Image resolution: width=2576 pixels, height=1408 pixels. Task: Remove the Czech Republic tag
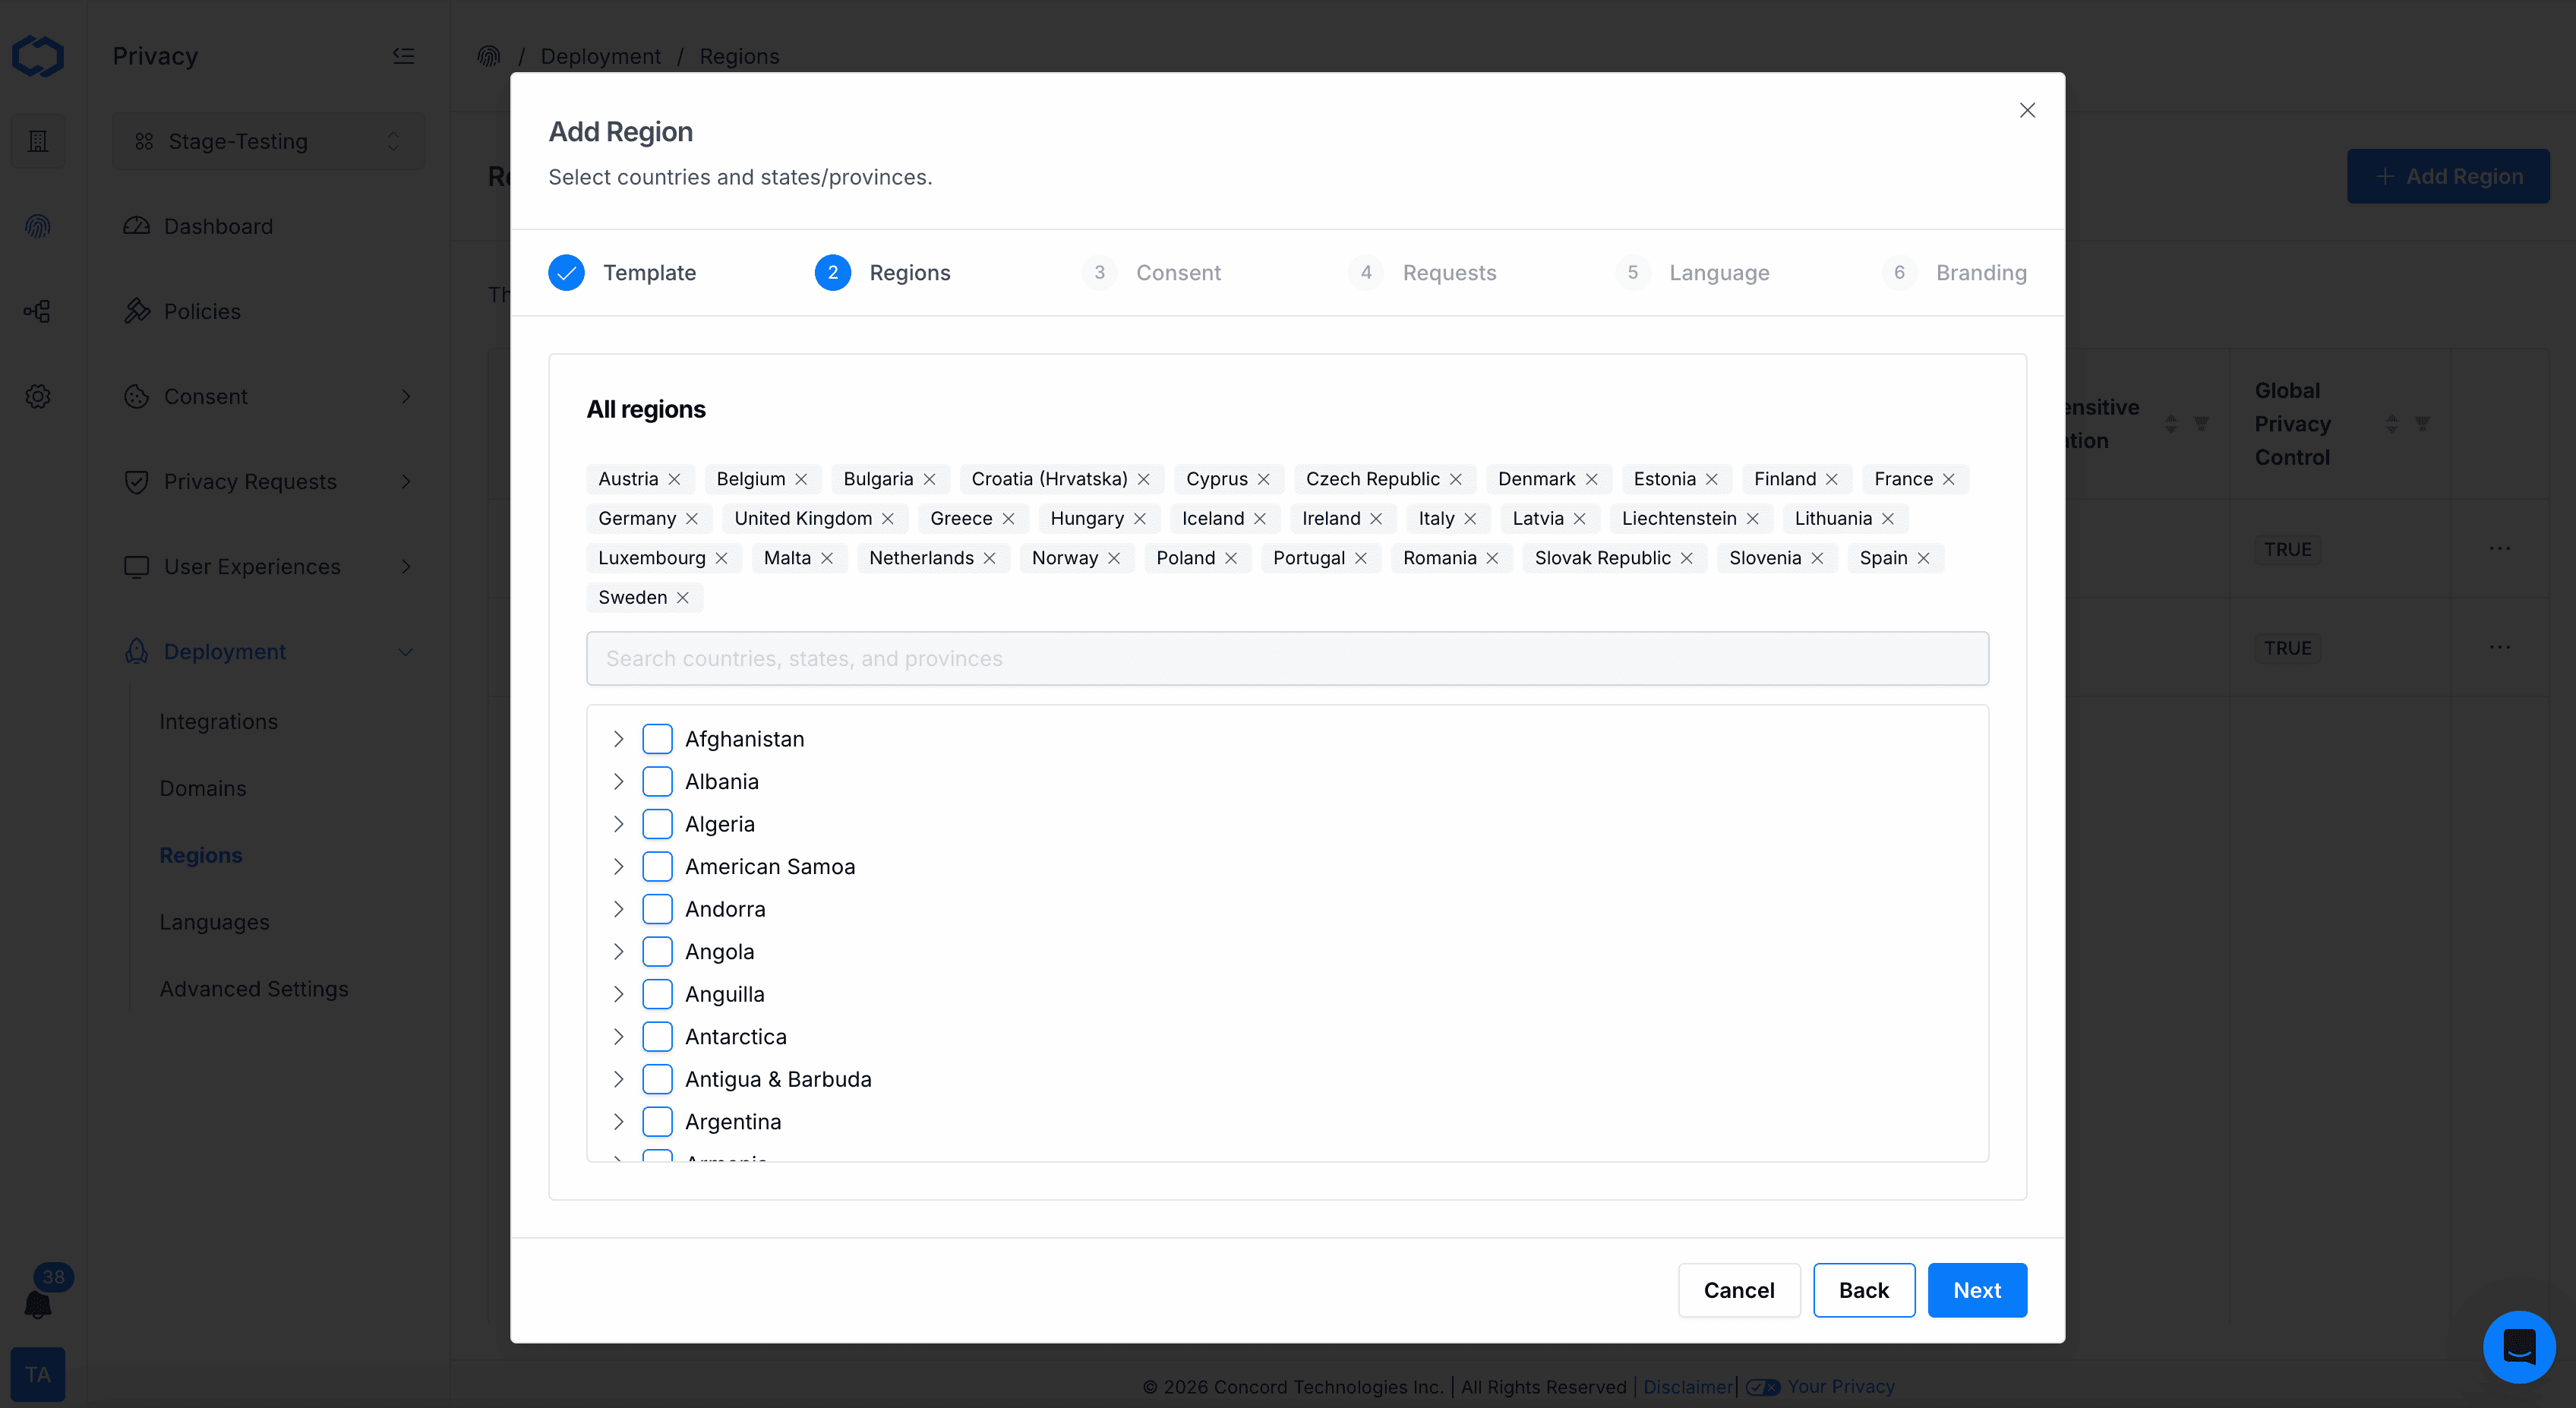tap(1456, 479)
